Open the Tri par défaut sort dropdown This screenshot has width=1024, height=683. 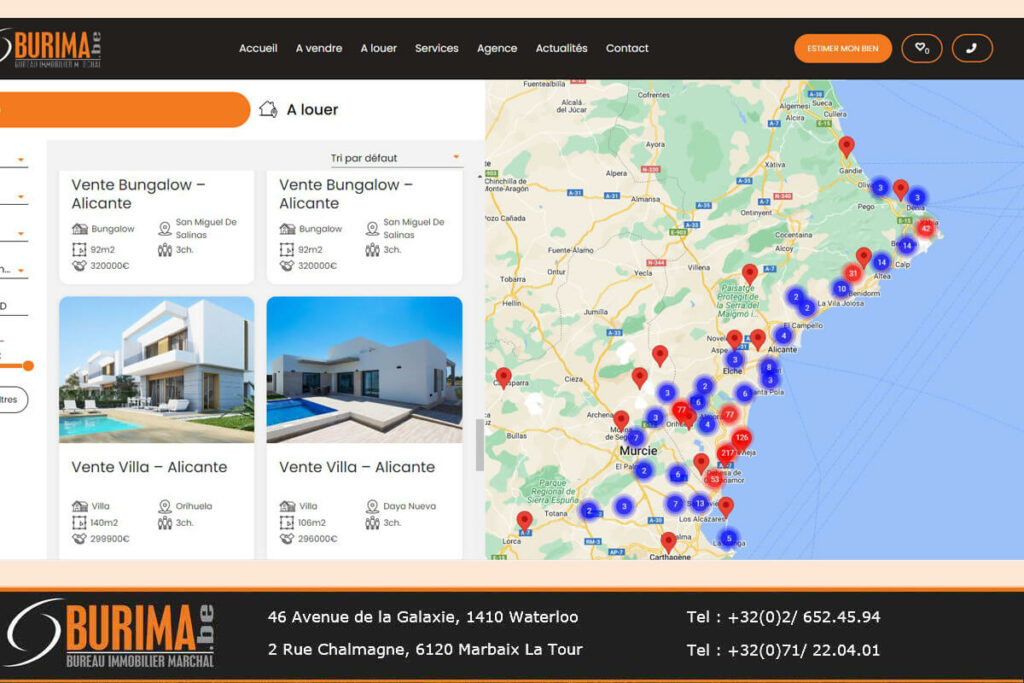click(x=395, y=158)
